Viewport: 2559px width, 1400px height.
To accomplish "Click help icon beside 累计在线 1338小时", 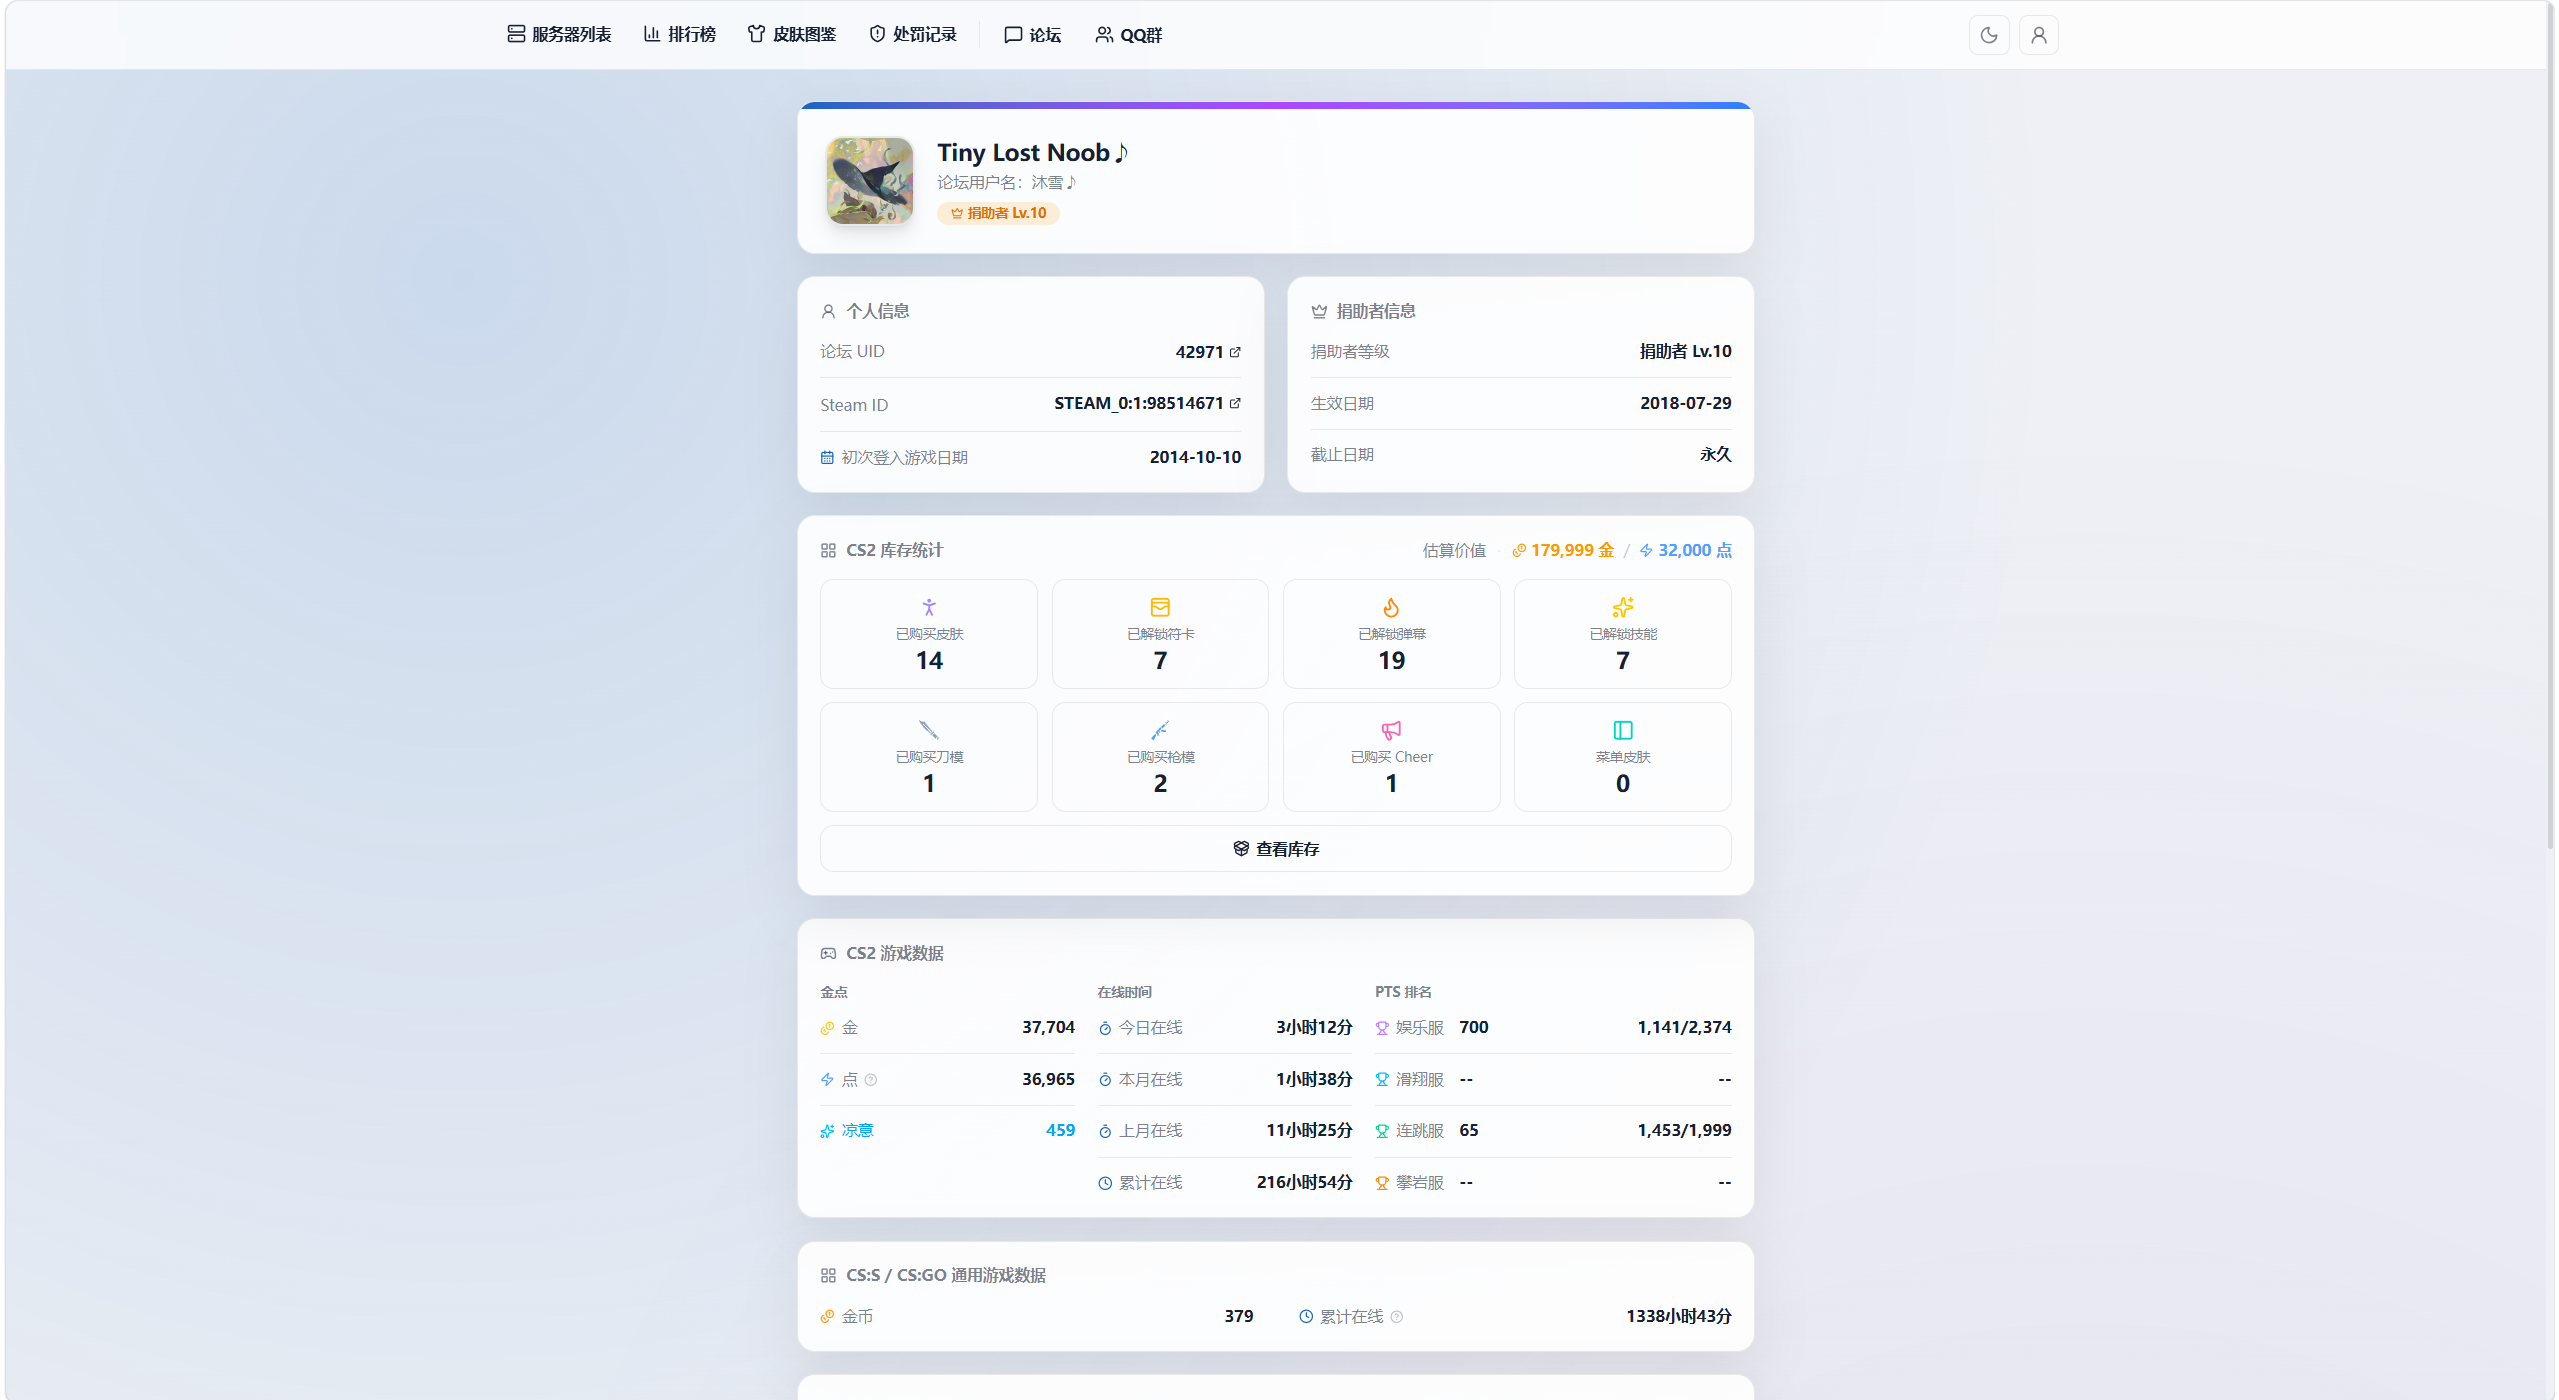I will (x=1397, y=1317).
